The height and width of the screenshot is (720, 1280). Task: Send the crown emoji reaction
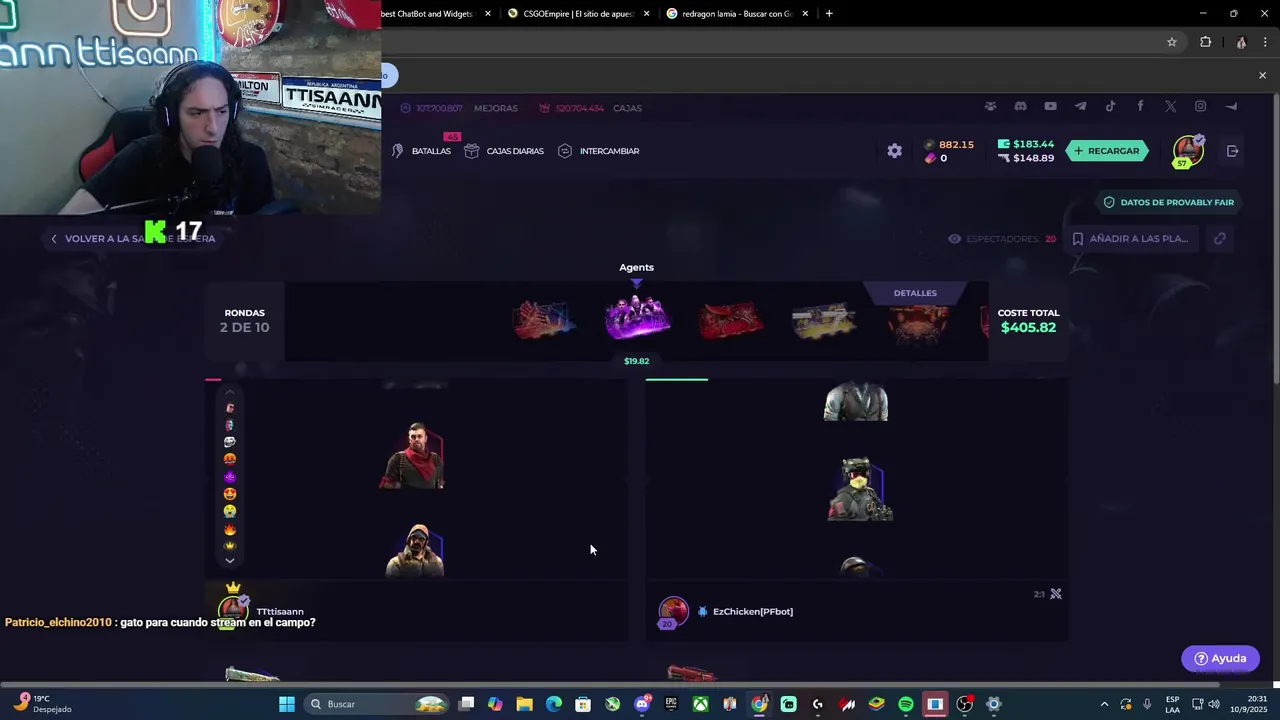pos(230,546)
